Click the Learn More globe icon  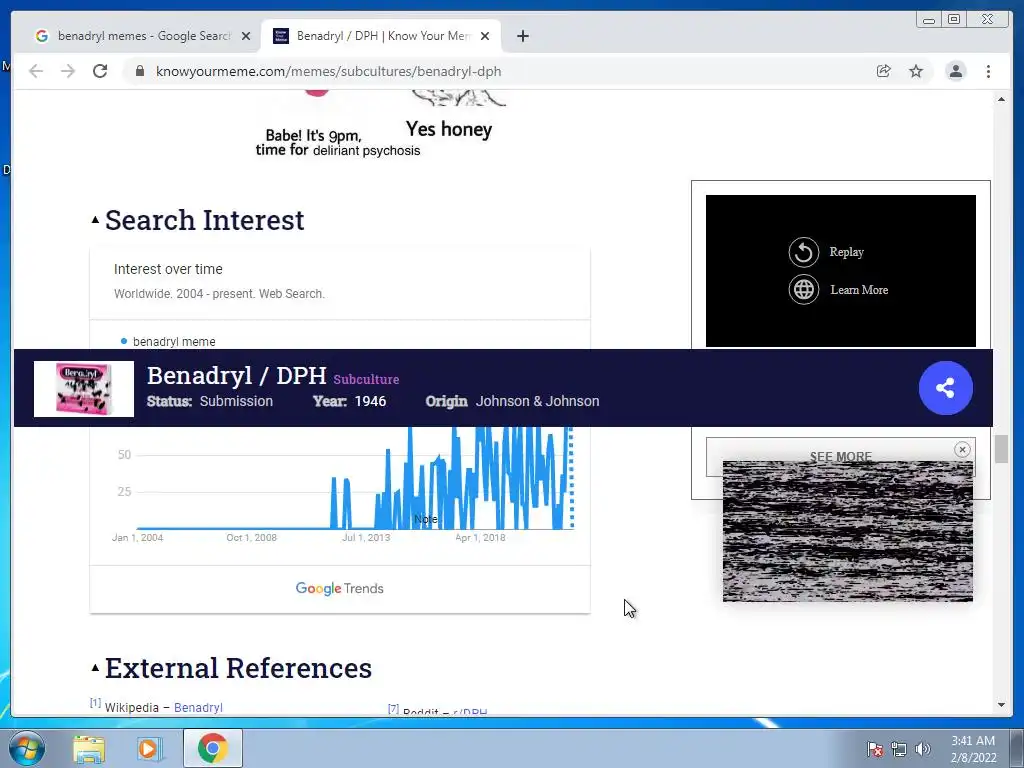[803, 290]
